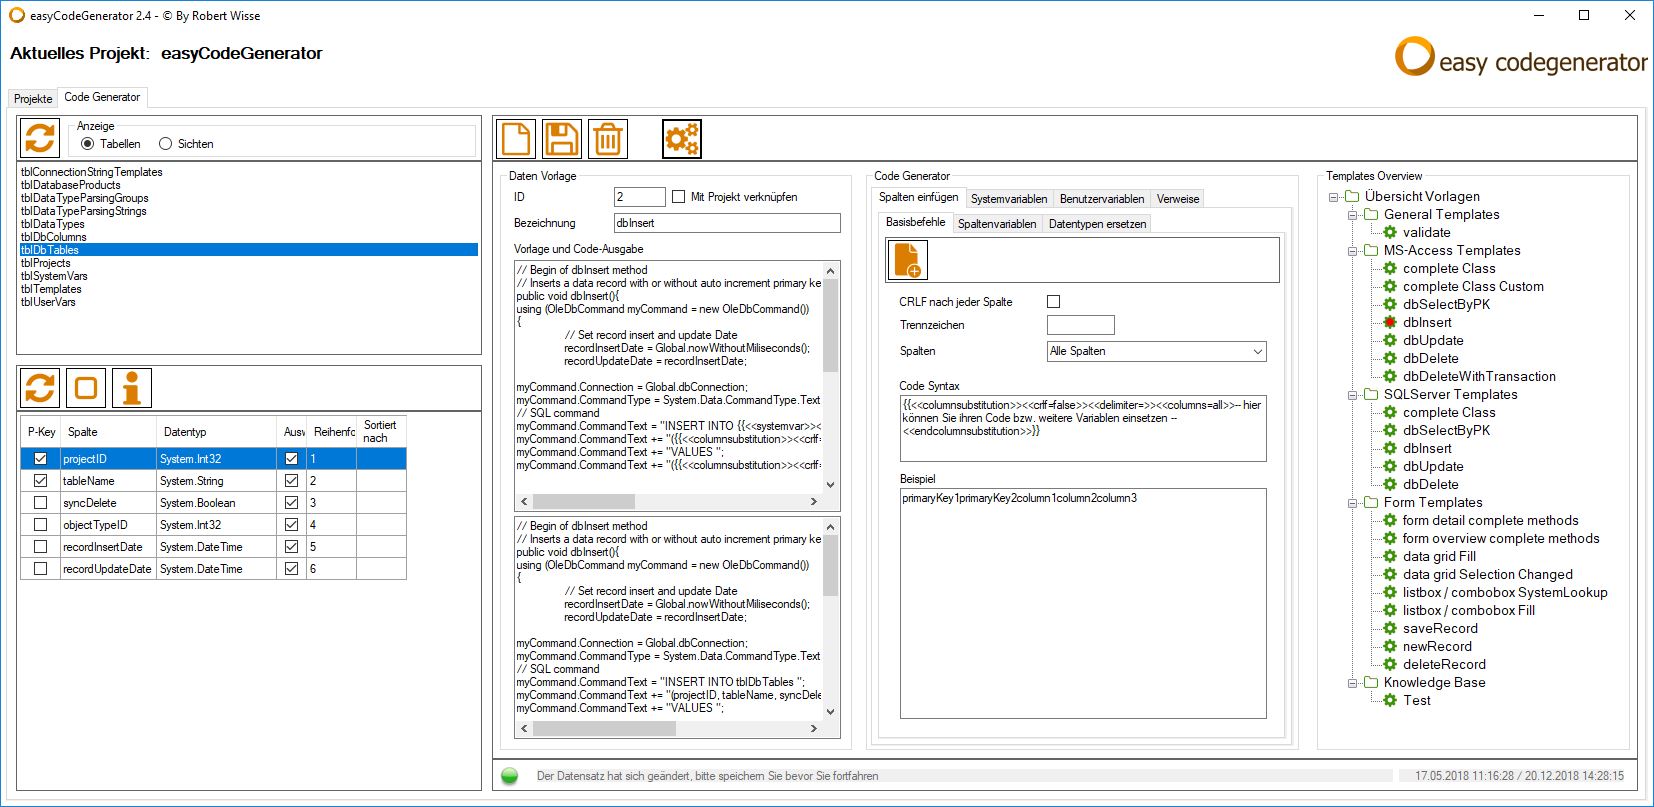Click the refresh tables icon beside Anzeige
This screenshot has height=807, width=1654.
pyautogui.click(x=40, y=138)
